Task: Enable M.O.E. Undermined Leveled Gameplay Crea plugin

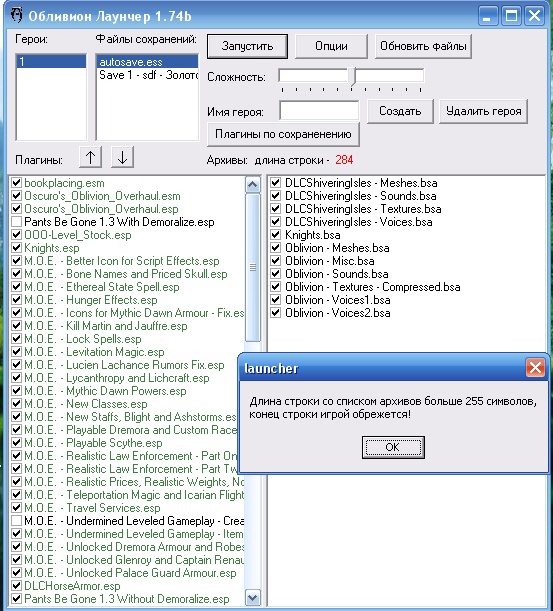Action: click(16, 521)
